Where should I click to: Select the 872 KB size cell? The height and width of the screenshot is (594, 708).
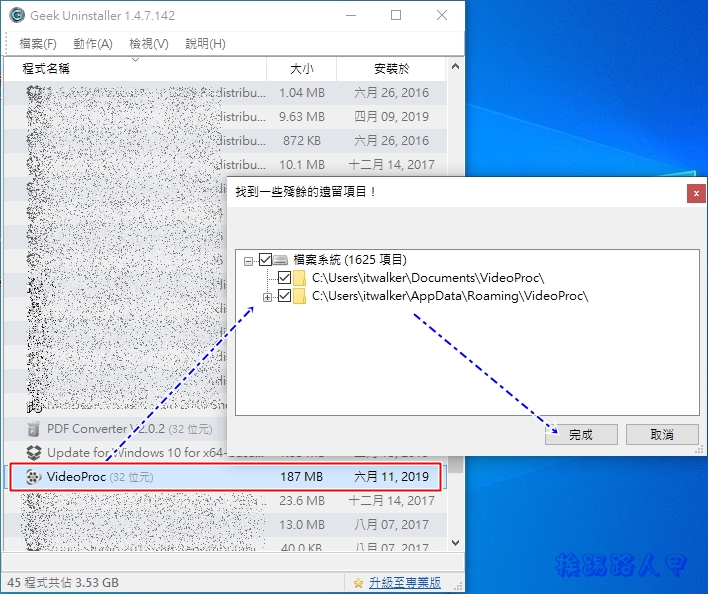[302, 141]
